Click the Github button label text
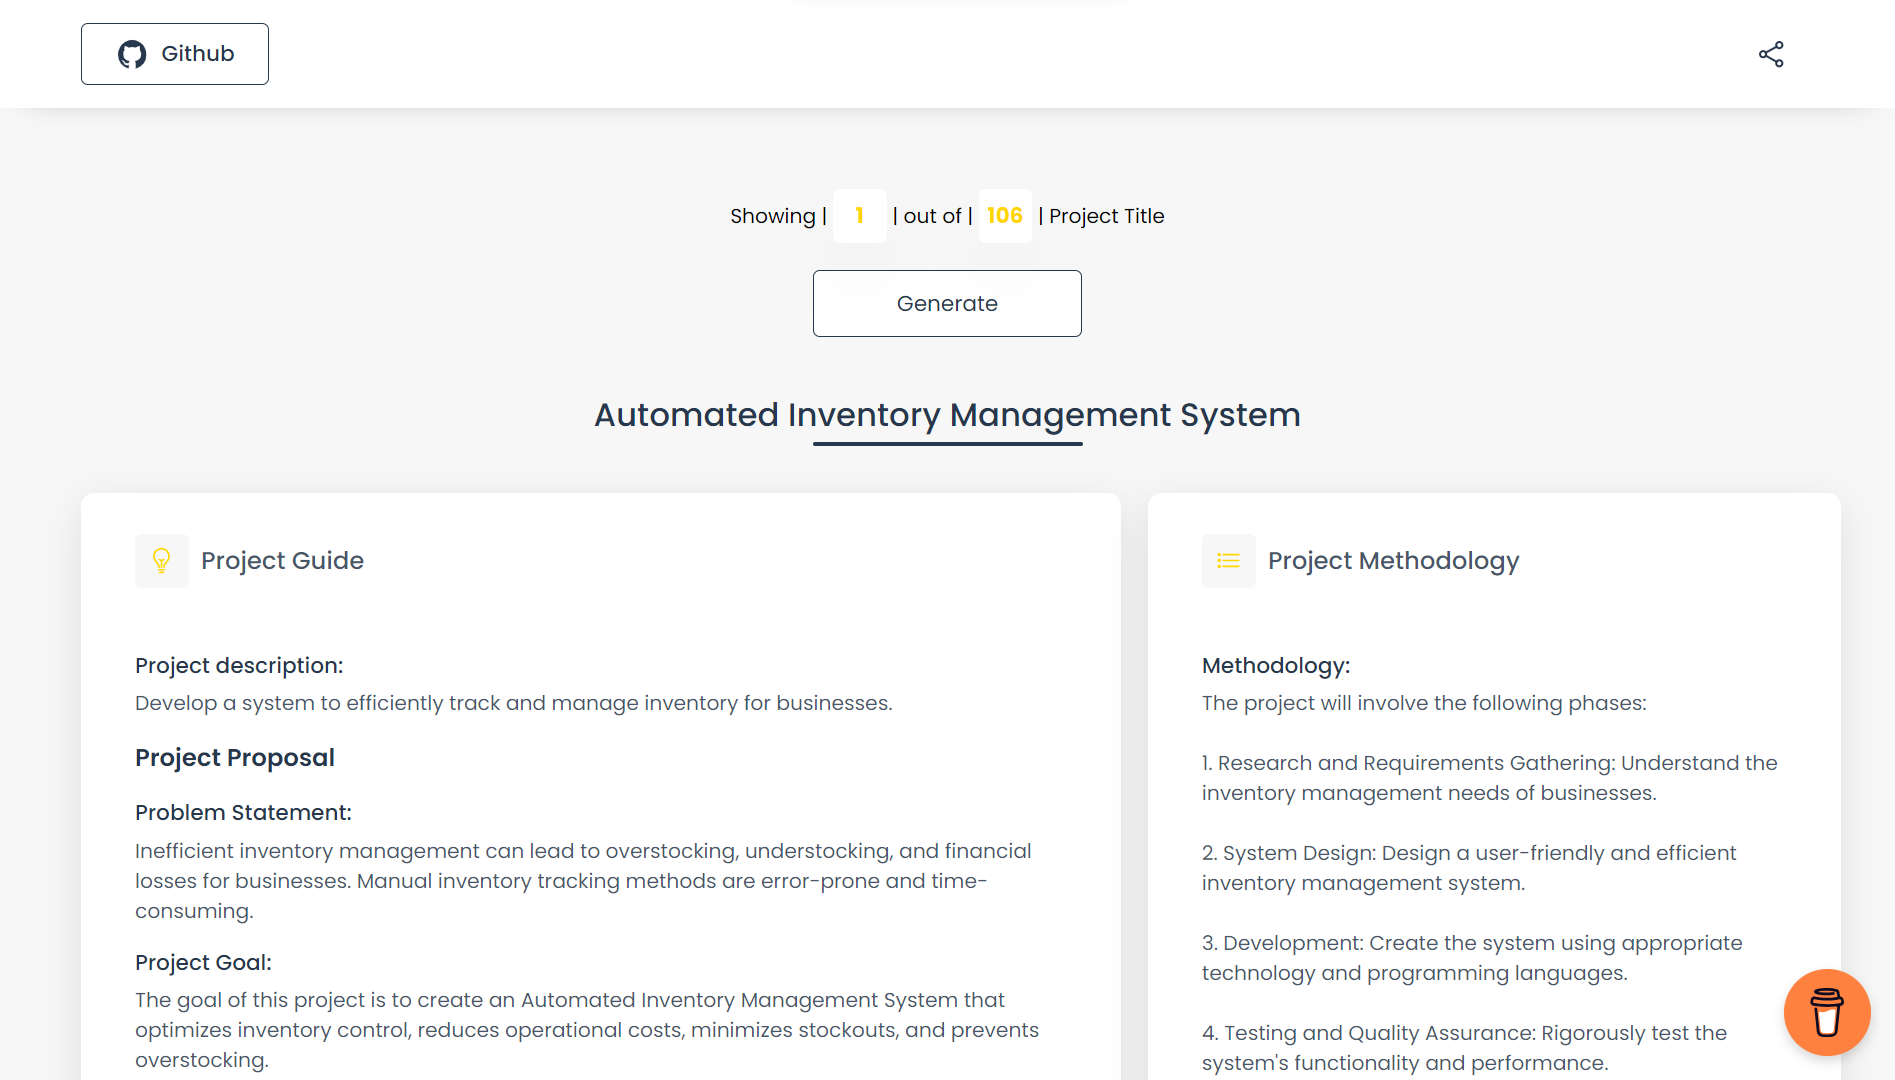Image resolution: width=1895 pixels, height=1080 pixels. [x=198, y=54]
